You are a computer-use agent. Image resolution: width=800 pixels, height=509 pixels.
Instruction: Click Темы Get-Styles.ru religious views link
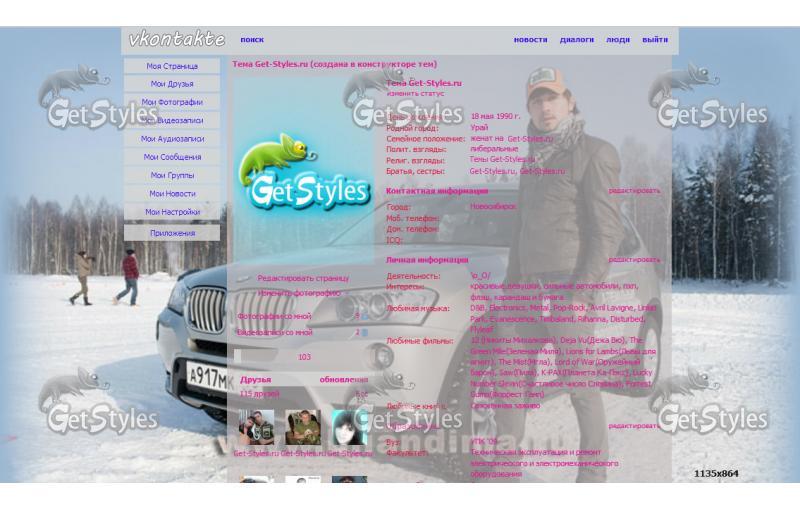[503, 160]
